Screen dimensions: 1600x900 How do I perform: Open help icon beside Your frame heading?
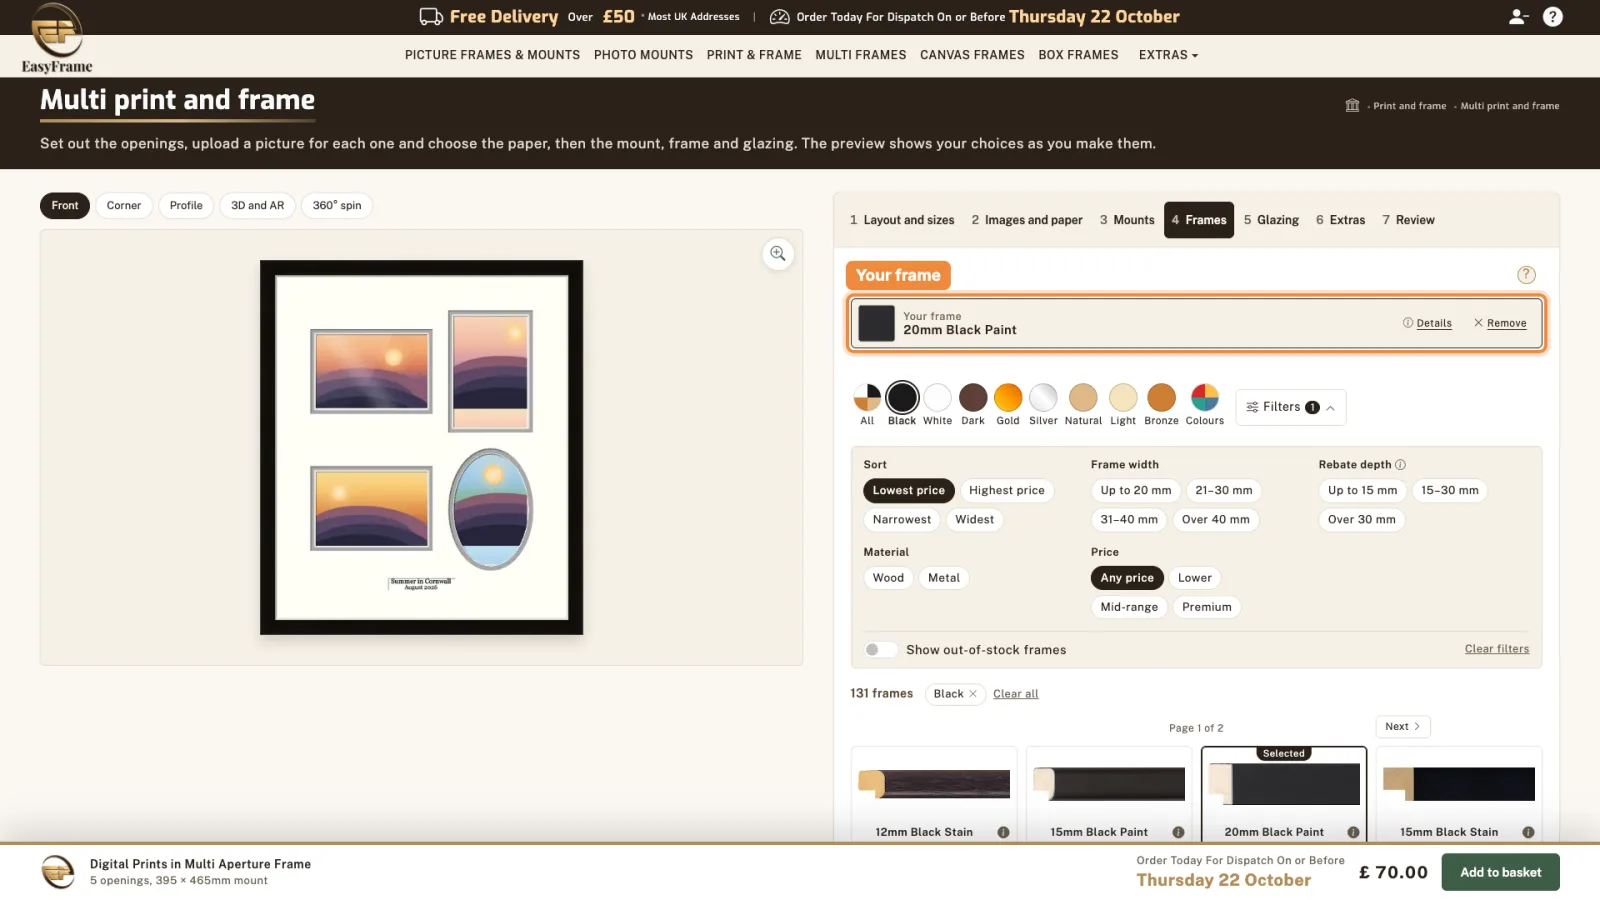point(1526,275)
